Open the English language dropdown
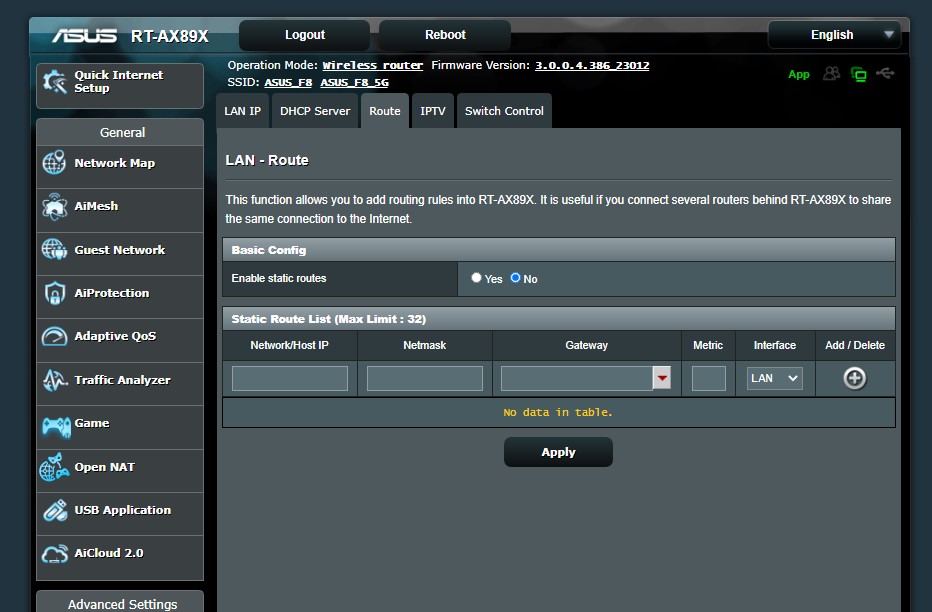 coord(835,34)
